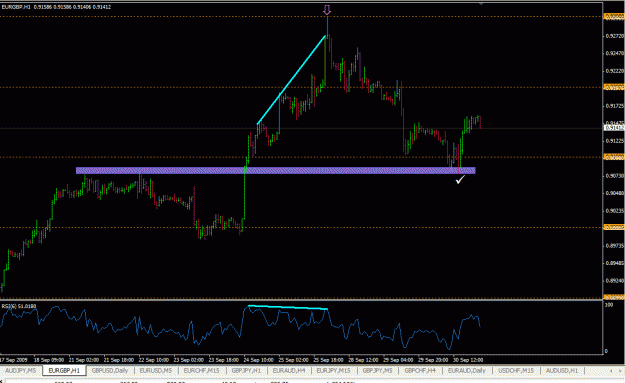Open the EURAUD,H4 chart tab

tap(289, 371)
